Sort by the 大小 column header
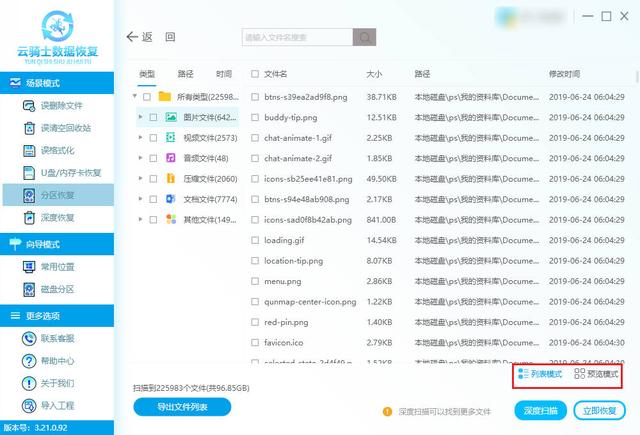The height and width of the screenshot is (435, 640). (374, 74)
